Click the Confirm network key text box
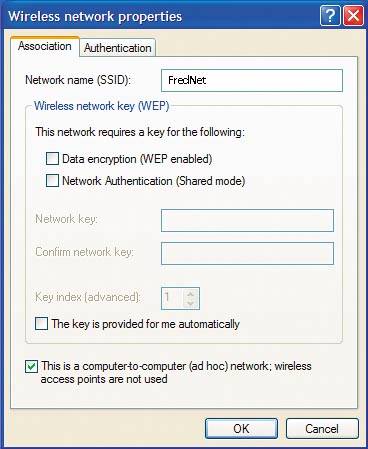This screenshot has height=449, width=368. (x=247, y=253)
